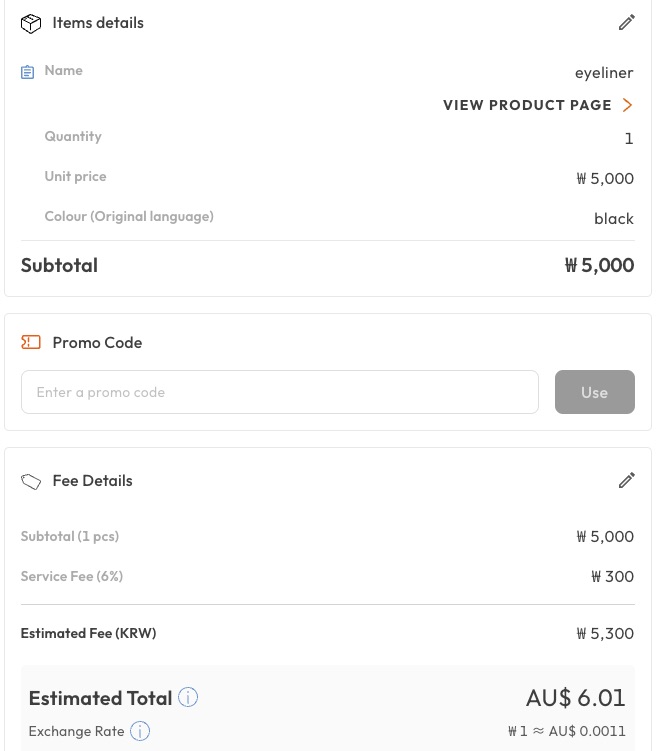Focus the promo code input field
The height and width of the screenshot is (751, 668).
[280, 392]
